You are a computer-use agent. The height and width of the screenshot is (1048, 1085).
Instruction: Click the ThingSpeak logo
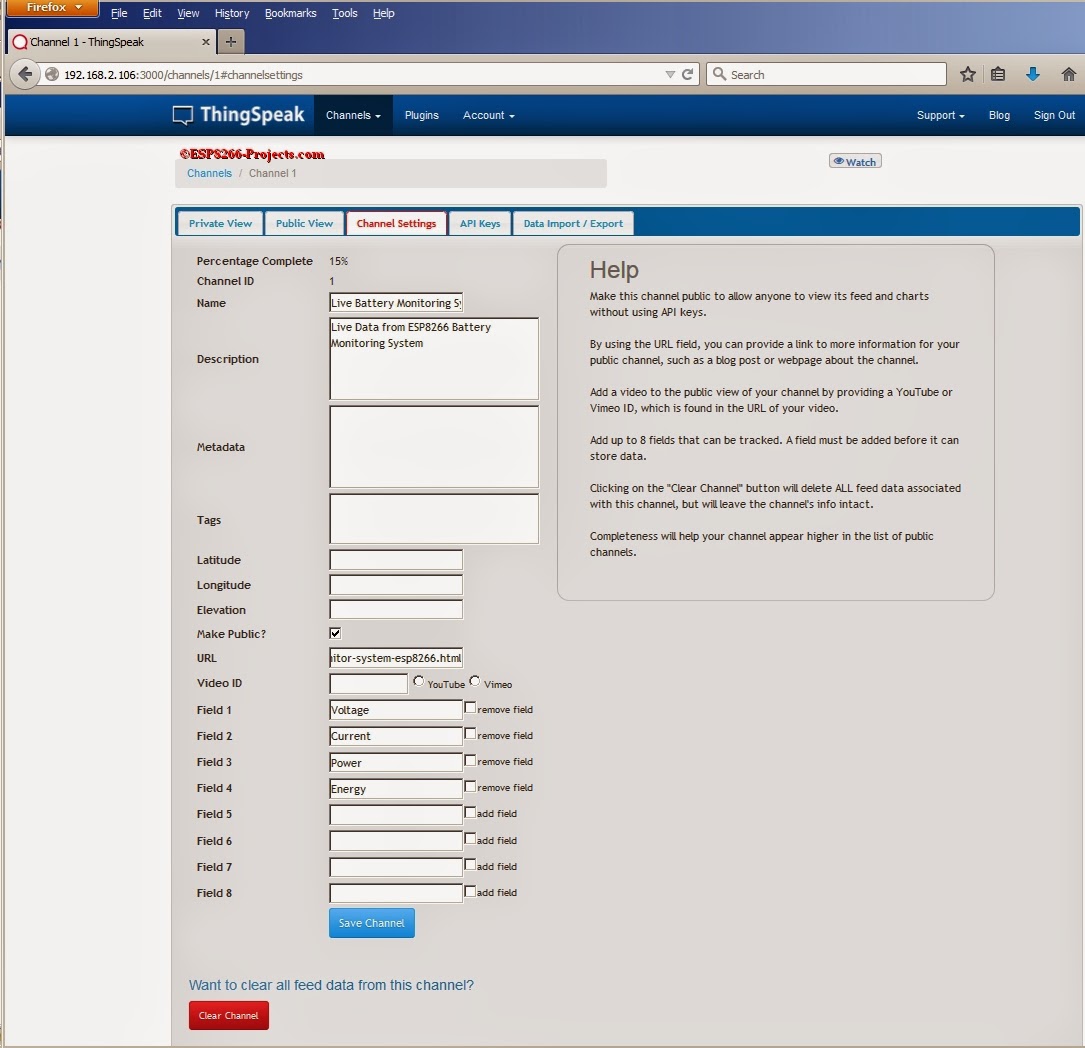238,114
